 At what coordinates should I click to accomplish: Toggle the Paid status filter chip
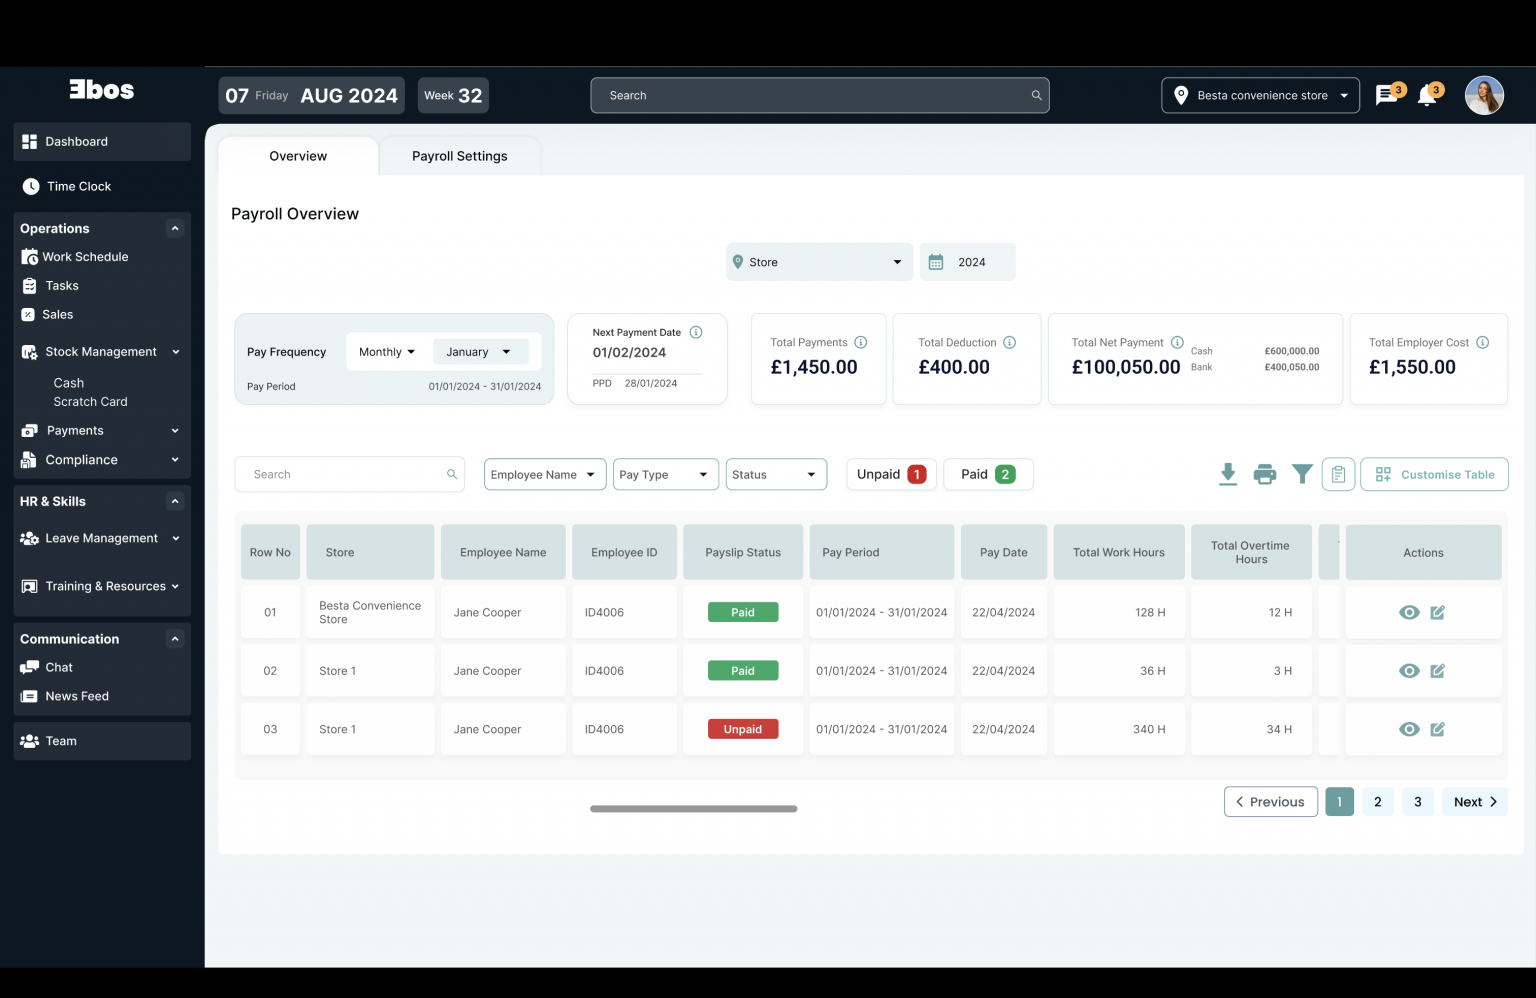988,474
